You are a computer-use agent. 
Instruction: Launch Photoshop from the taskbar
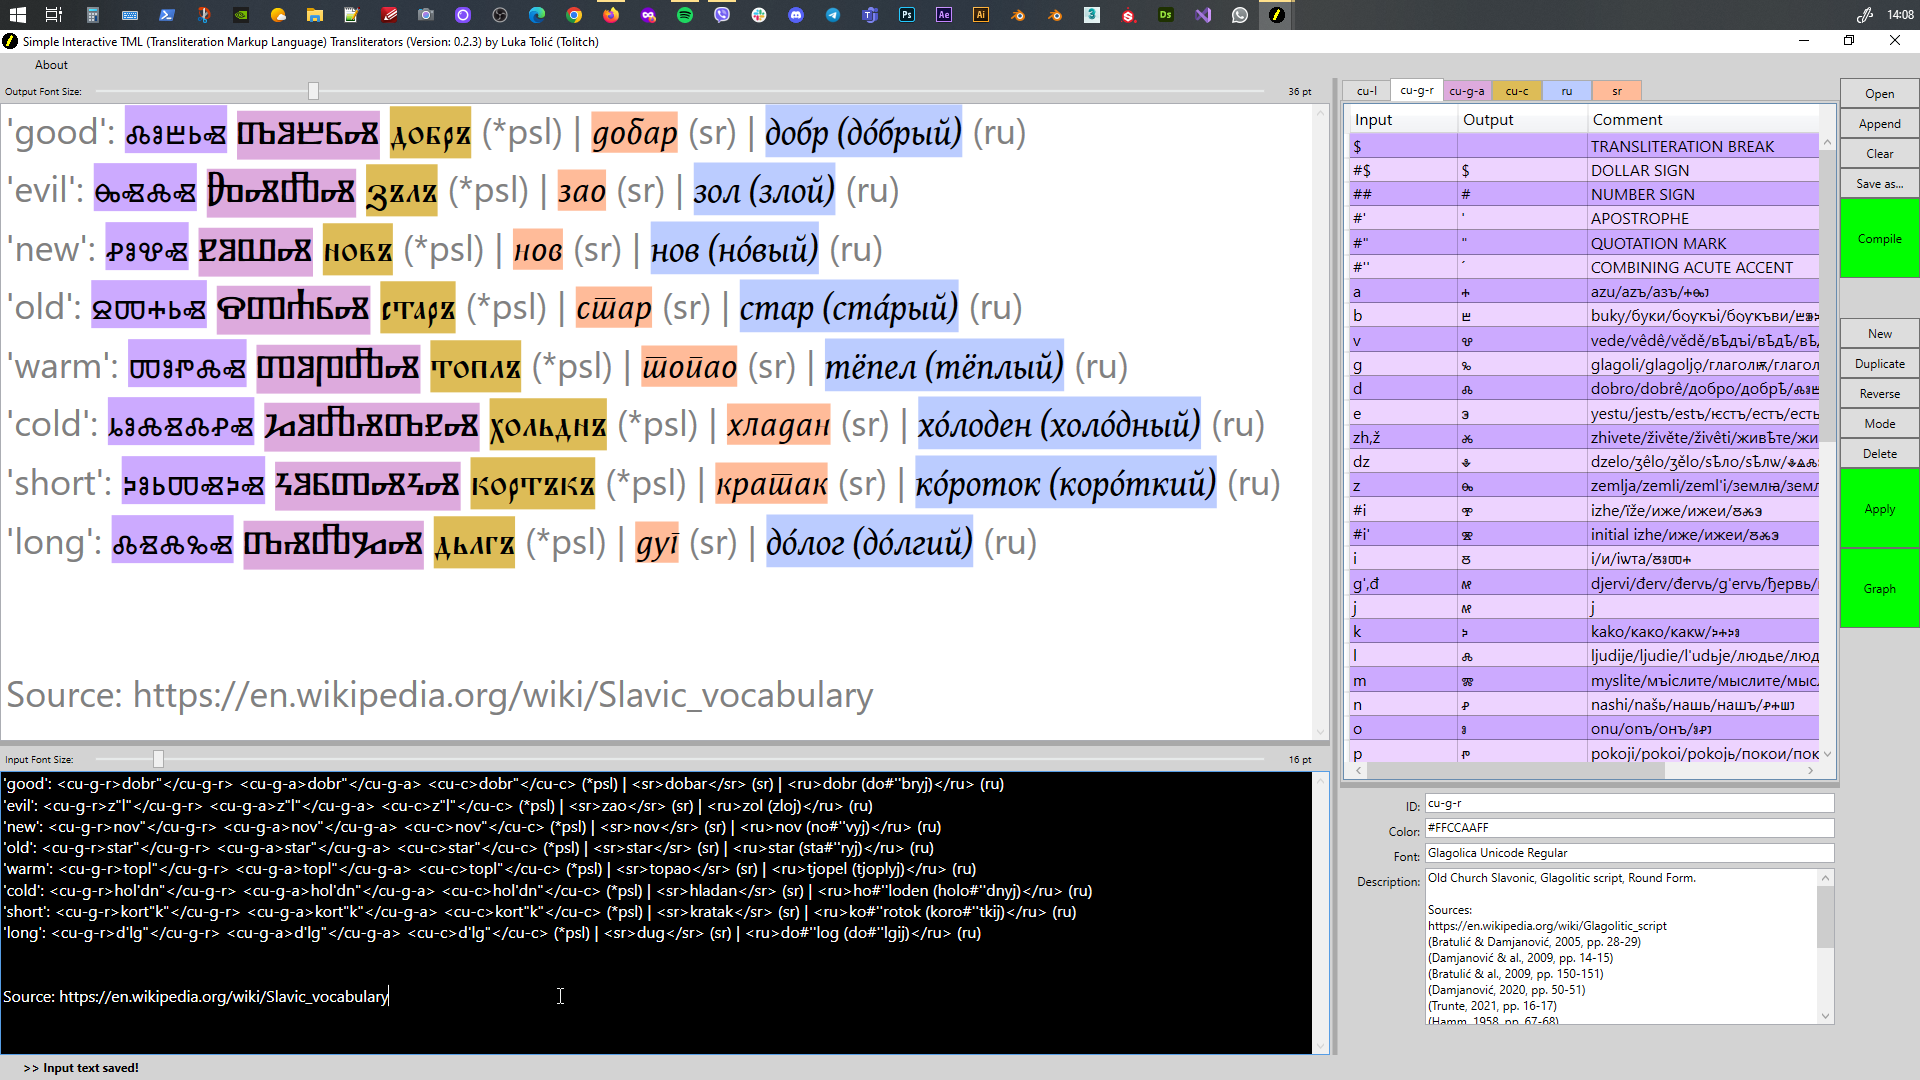click(x=907, y=15)
